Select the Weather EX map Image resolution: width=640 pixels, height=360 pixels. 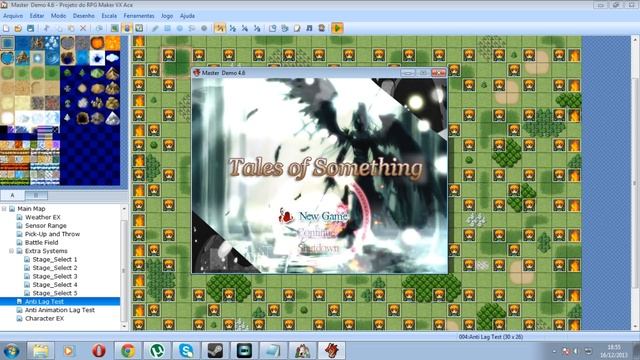[x=42, y=217]
